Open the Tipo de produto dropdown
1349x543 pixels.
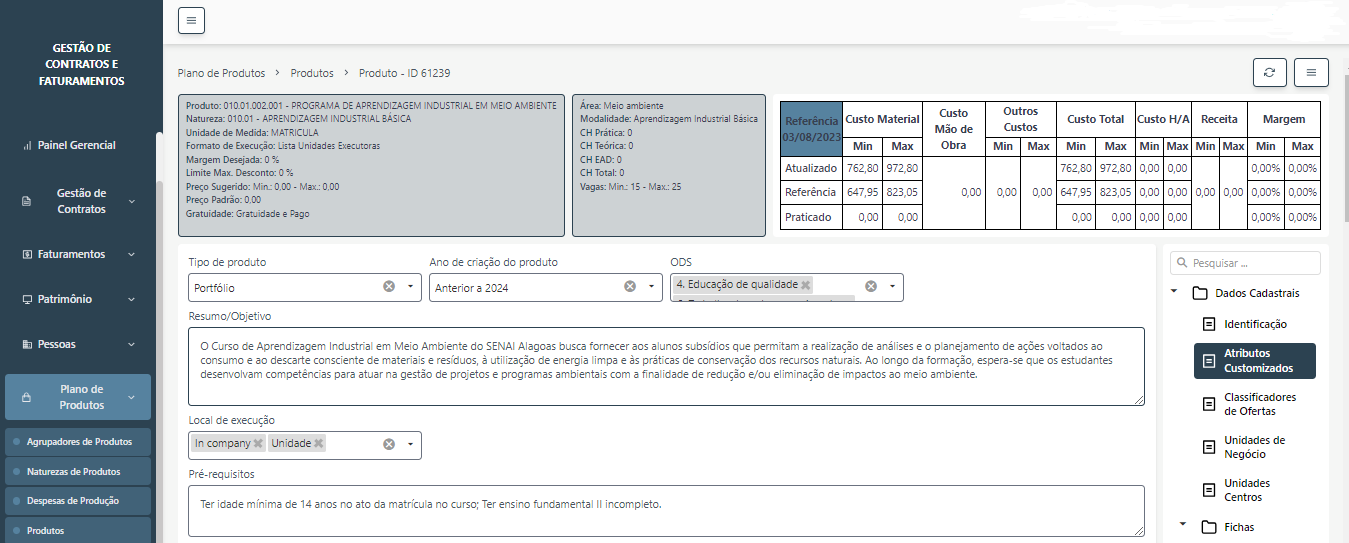pyautogui.click(x=410, y=287)
